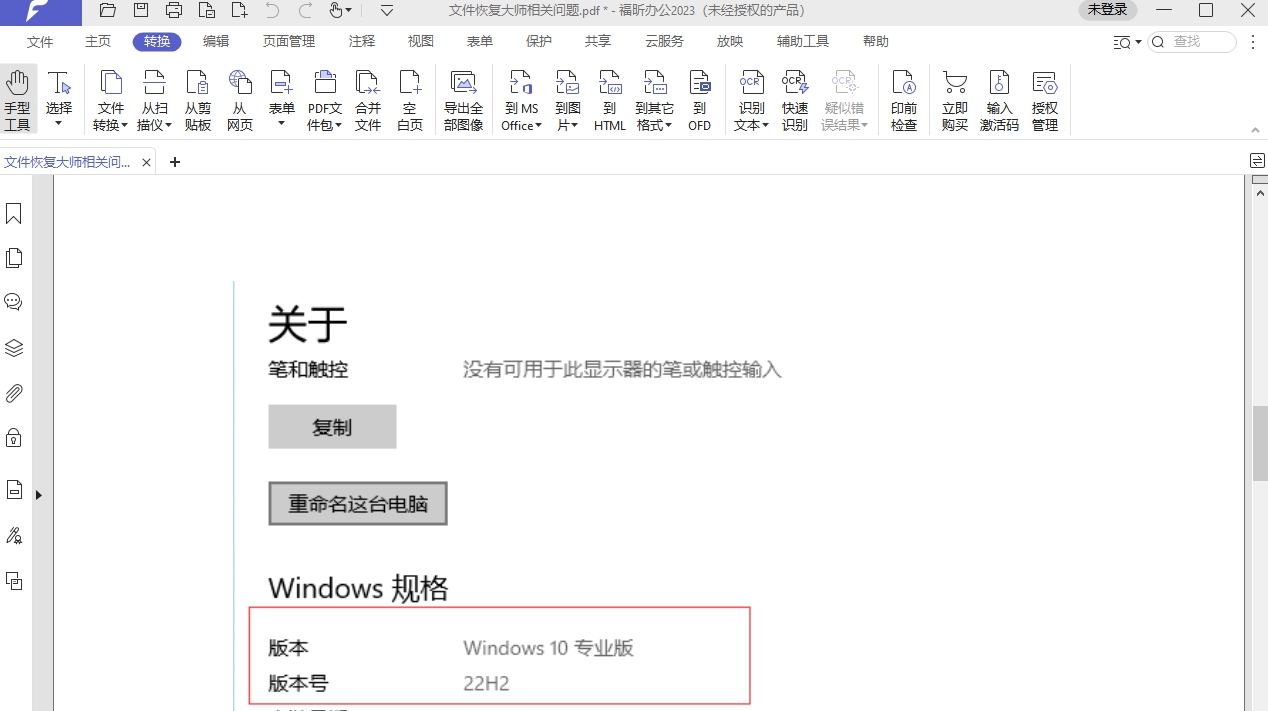Click the Not Logged In (未登录) button
This screenshot has width=1268, height=711.
click(1107, 10)
